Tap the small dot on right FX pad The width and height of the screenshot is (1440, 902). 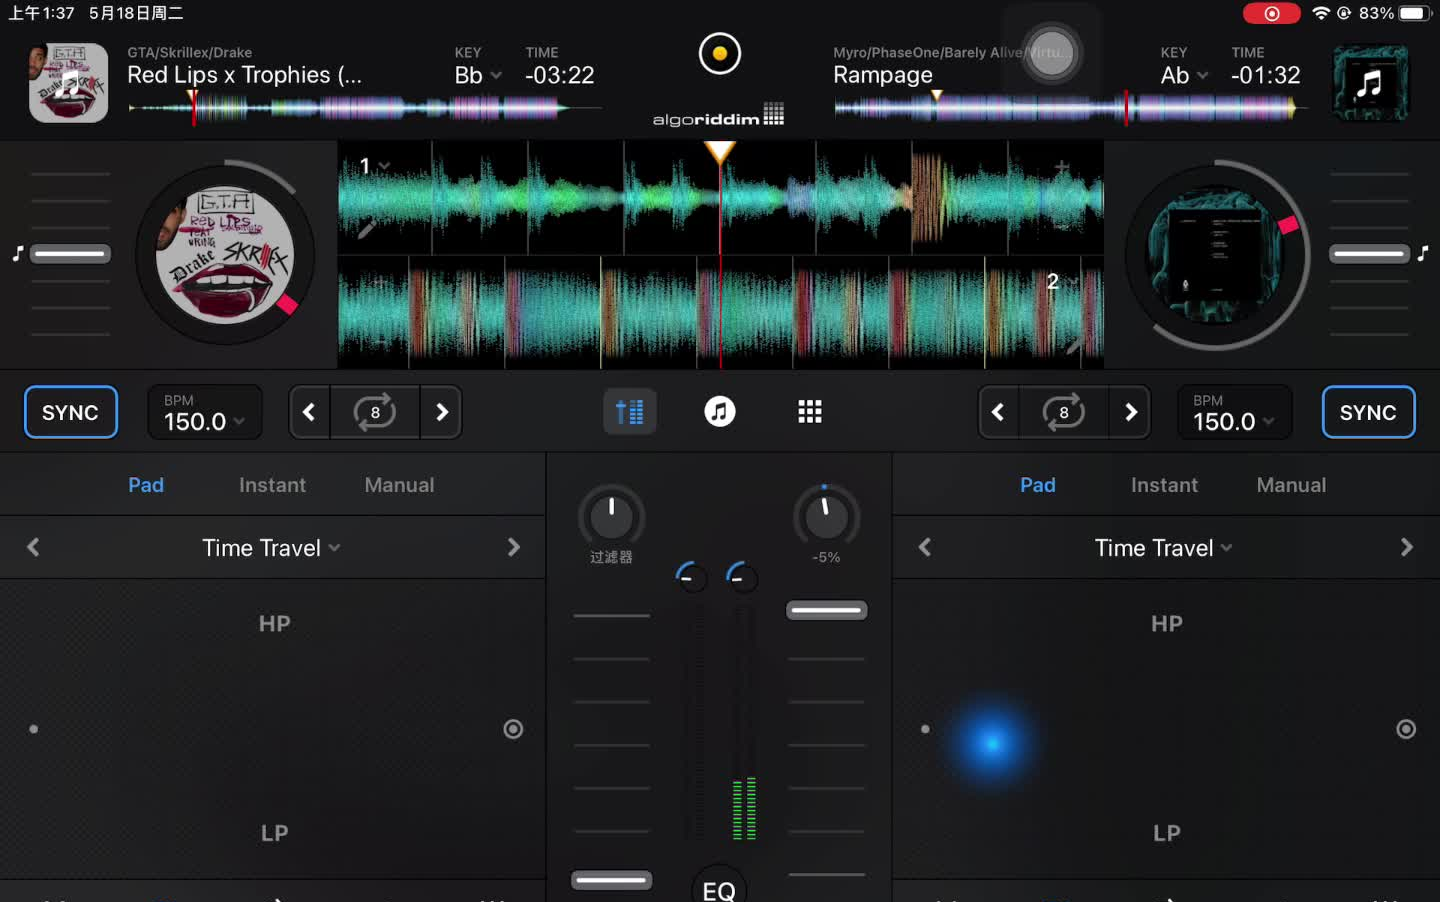(925, 729)
